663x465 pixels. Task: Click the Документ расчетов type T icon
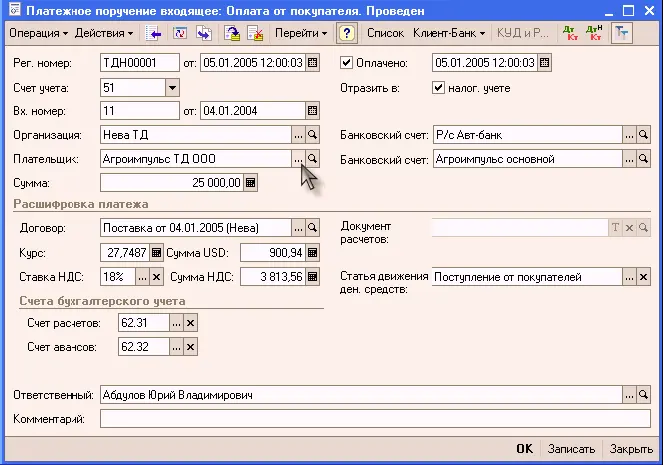[x=616, y=228]
